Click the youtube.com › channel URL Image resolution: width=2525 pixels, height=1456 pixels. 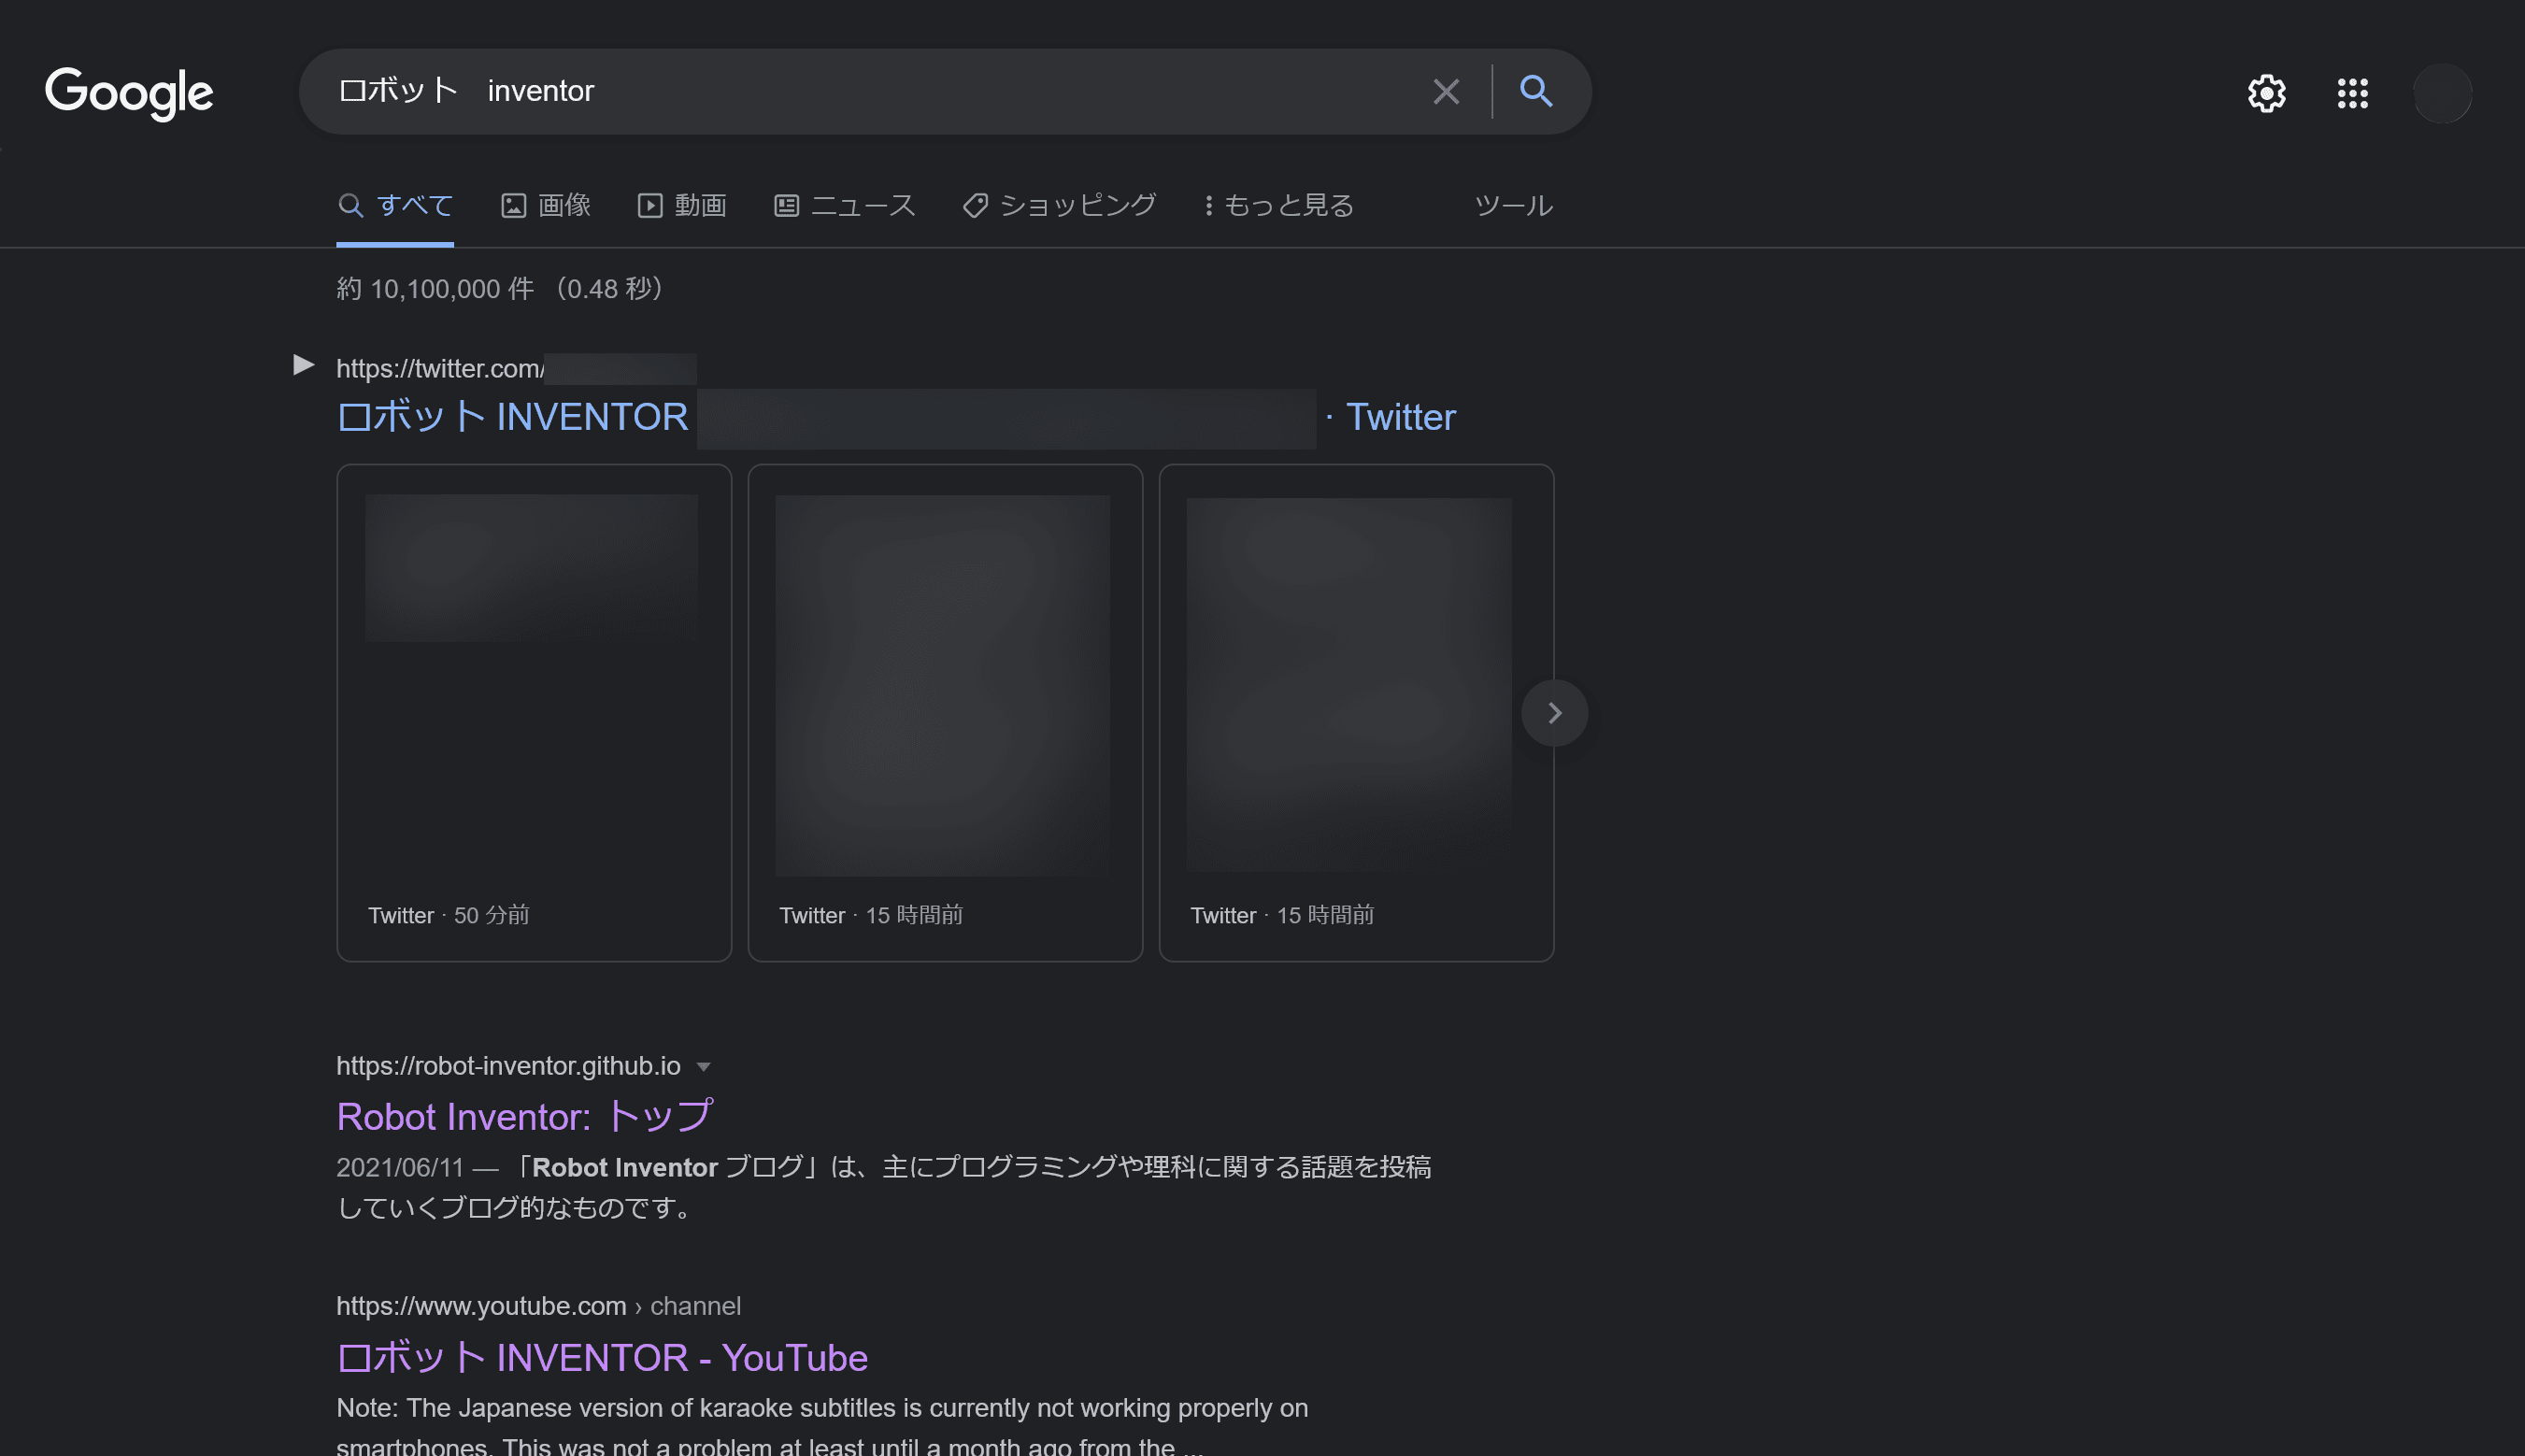tap(538, 1306)
